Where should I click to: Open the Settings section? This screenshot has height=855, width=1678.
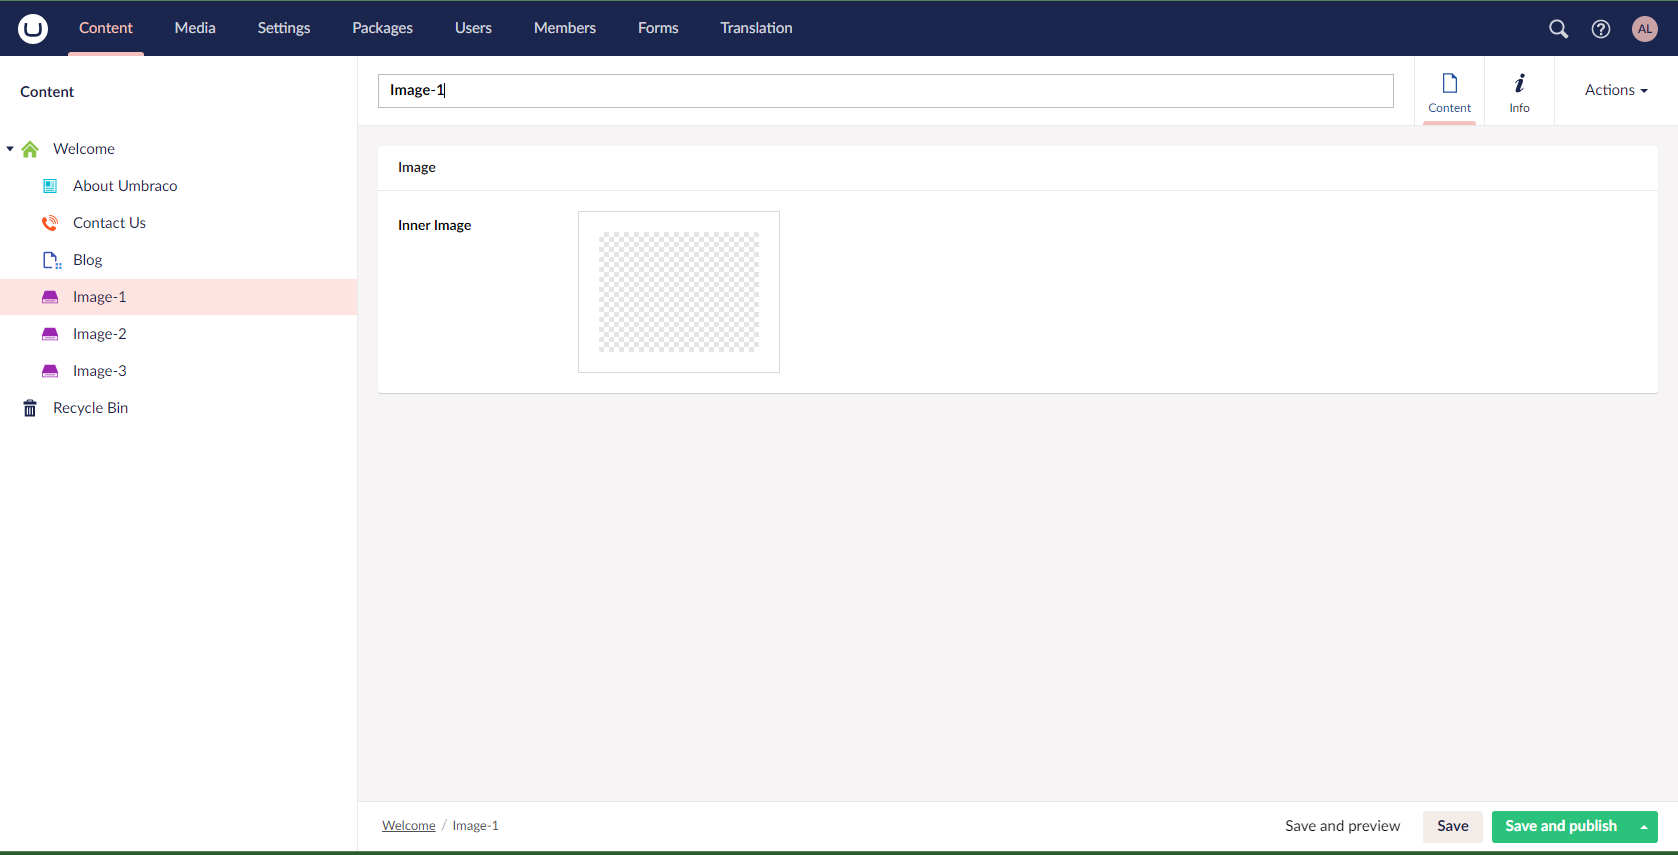coord(284,28)
